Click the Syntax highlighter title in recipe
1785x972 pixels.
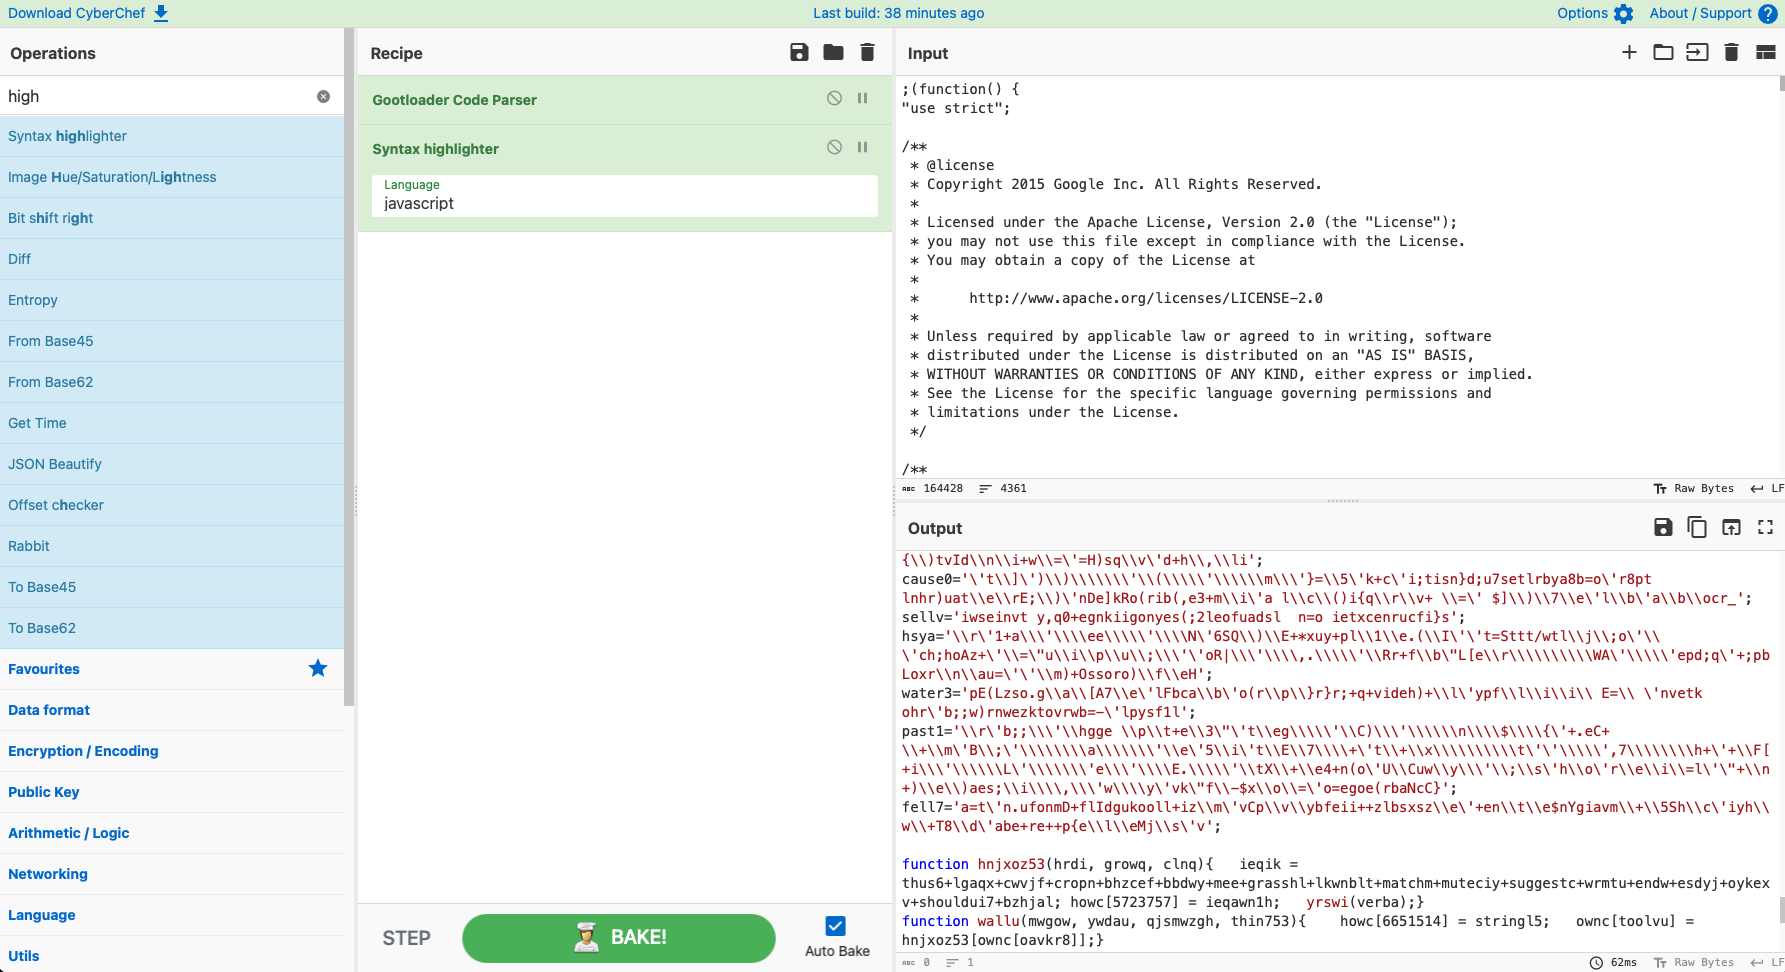(x=435, y=149)
